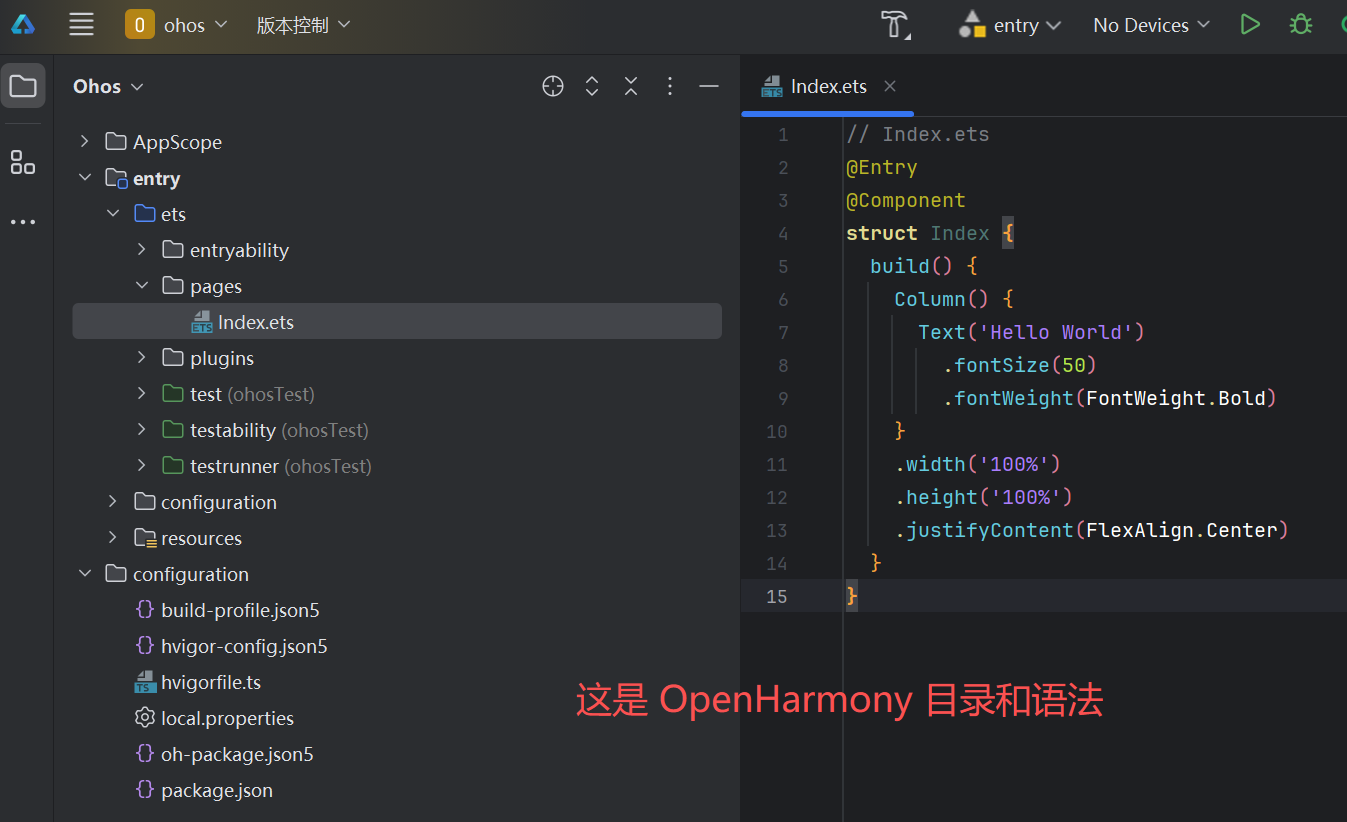Open Project panel options with the kebab icon
Viewport: 1347px width, 822px height.
pyautogui.click(x=669, y=86)
